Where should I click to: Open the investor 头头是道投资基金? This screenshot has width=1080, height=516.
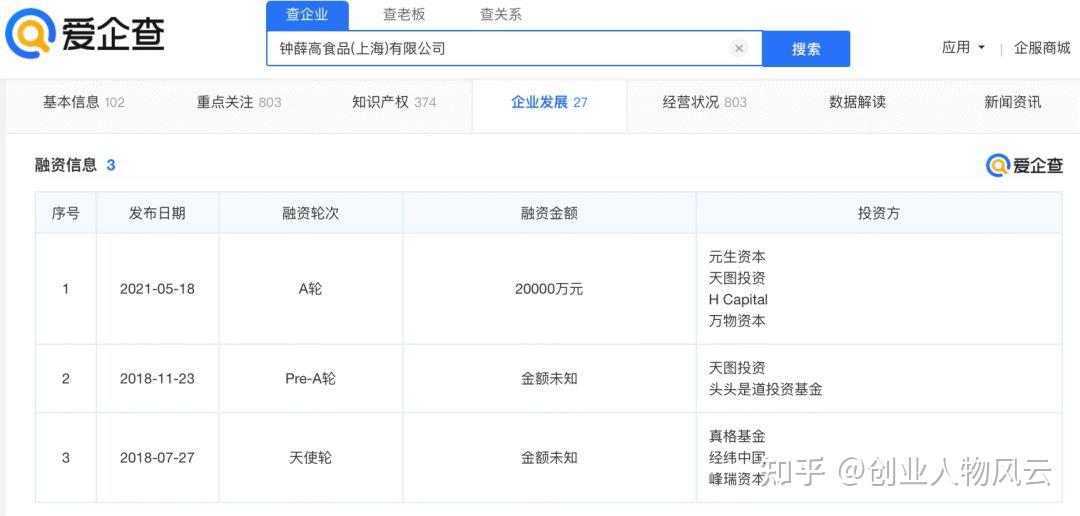click(765, 390)
